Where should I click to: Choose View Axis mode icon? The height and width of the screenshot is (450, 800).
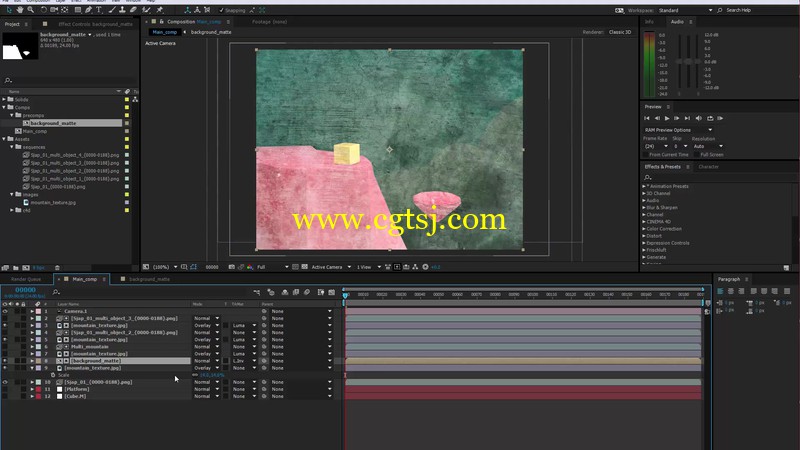coord(207,10)
